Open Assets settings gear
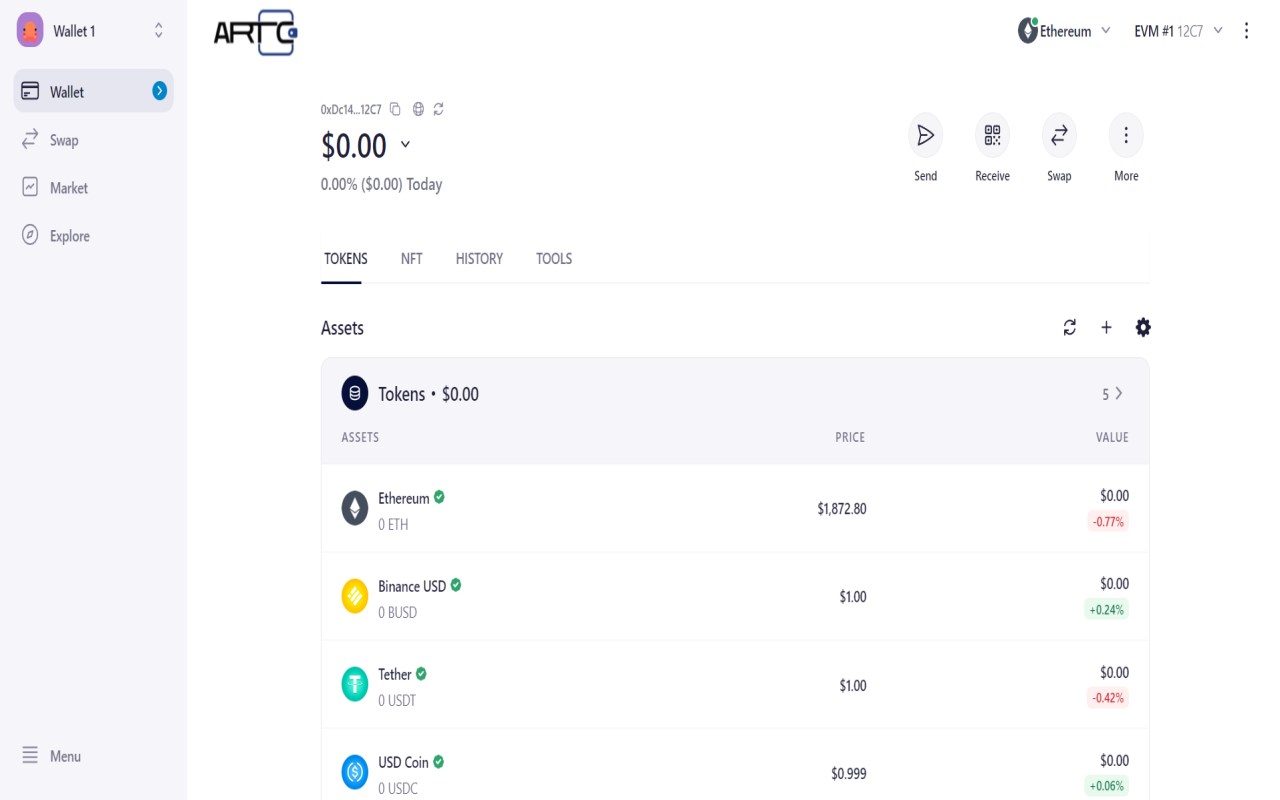The height and width of the screenshot is (800, 1280). (1143, 327)
